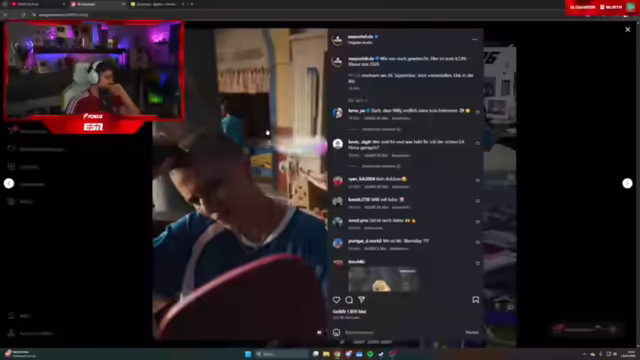Open the emoji picker beside the comment field

(336, 332)
